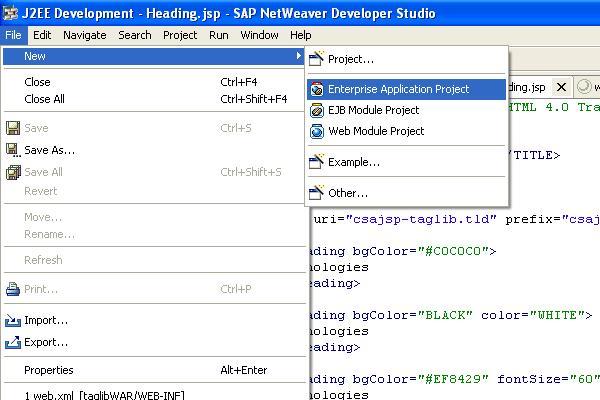Click the Export icon in File menu

coord(13,342)
